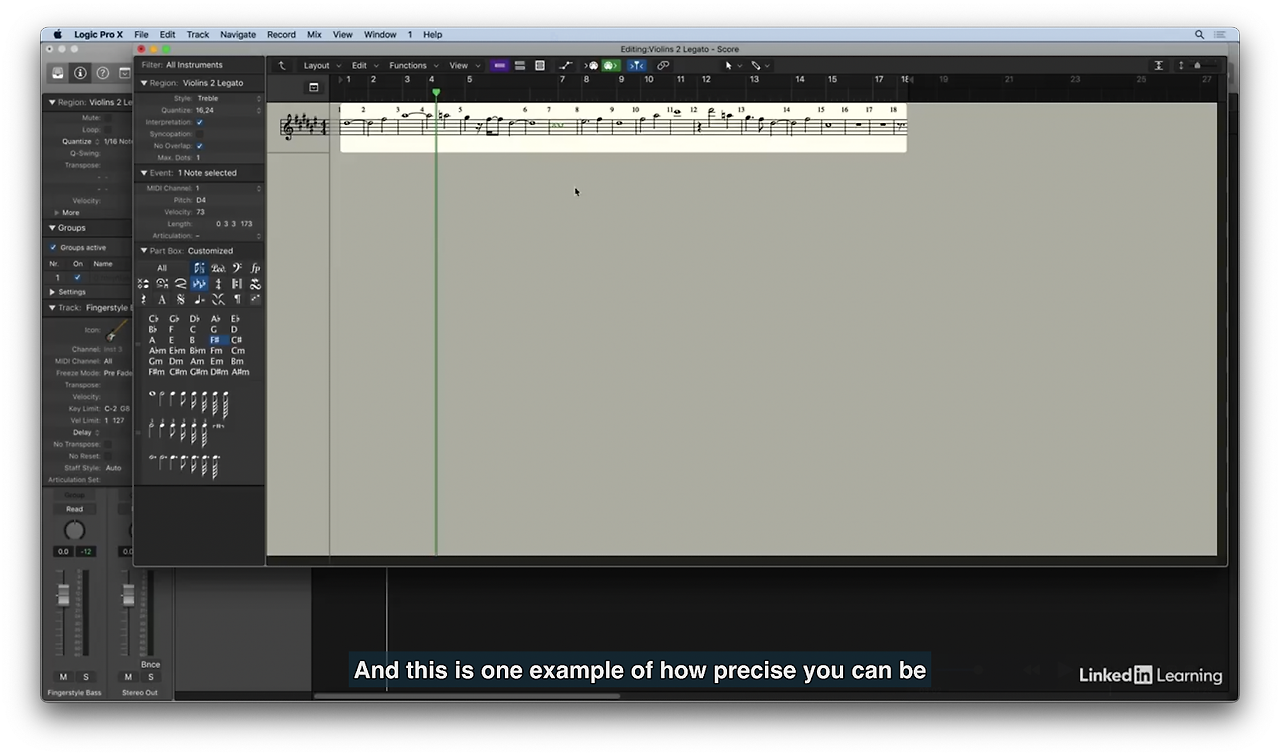Adjust the Fingerstyle Bass volume fader
The image size is (1280, 756).
pyautogui.click(x=64, y=595)
